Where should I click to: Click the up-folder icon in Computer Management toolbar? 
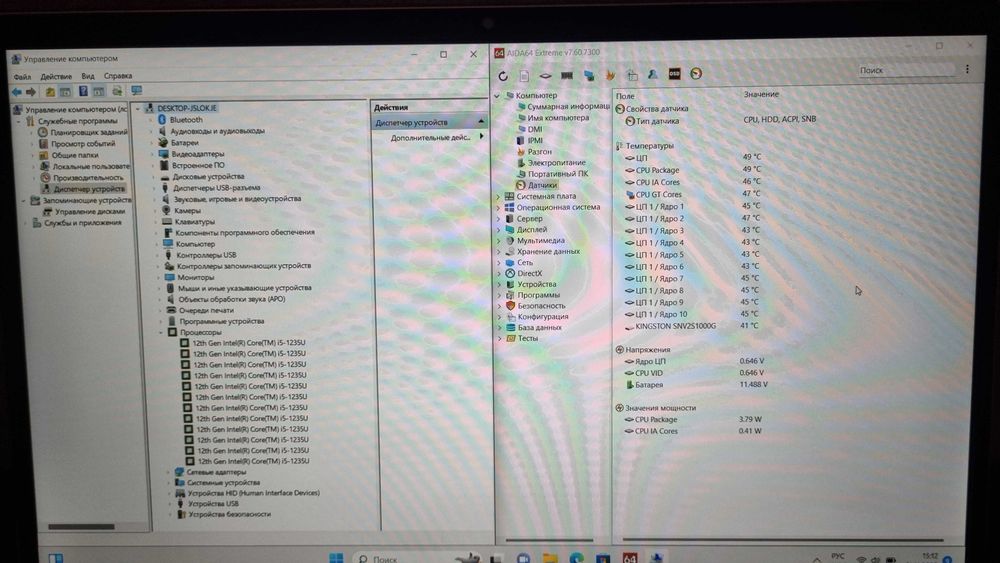50,92
